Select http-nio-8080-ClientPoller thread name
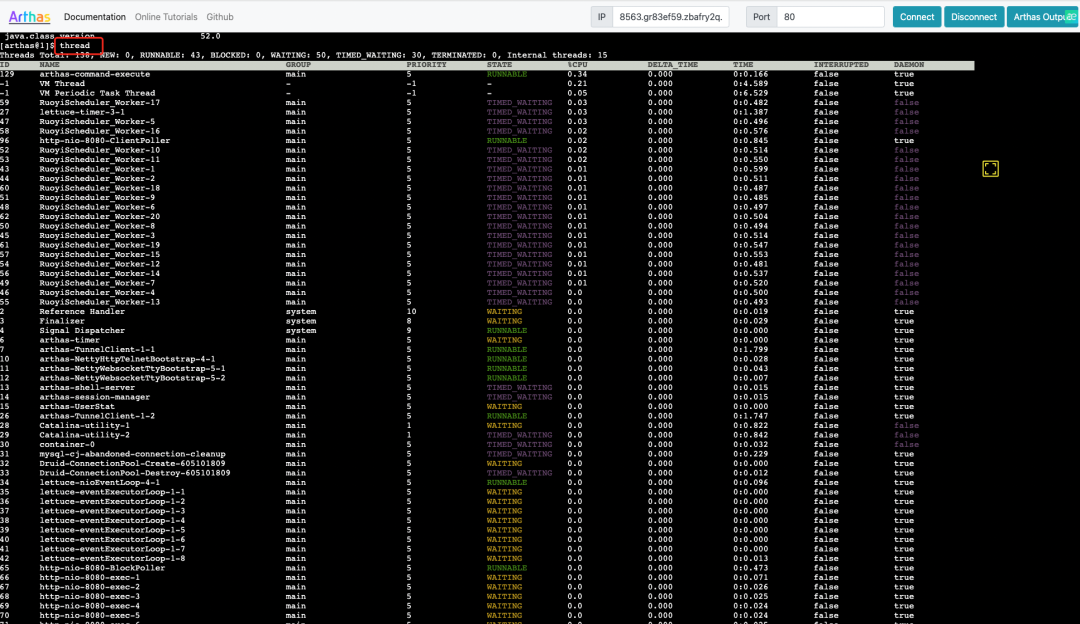 [105, 141]
